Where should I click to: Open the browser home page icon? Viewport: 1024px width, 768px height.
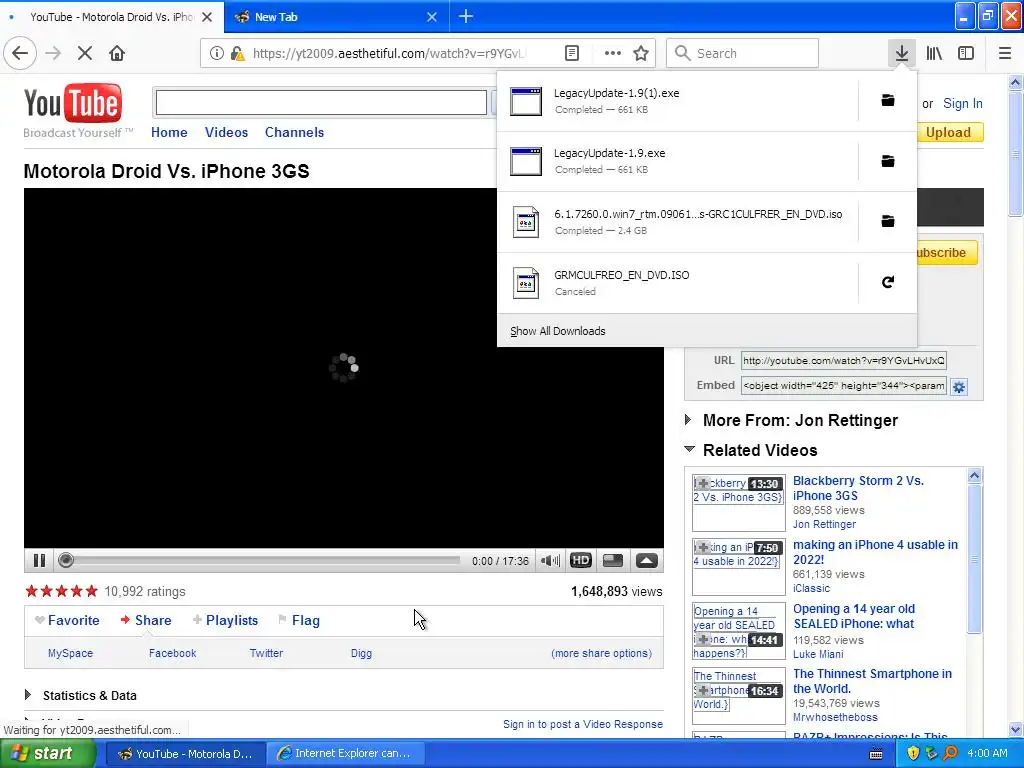click(x=117, y=53)
